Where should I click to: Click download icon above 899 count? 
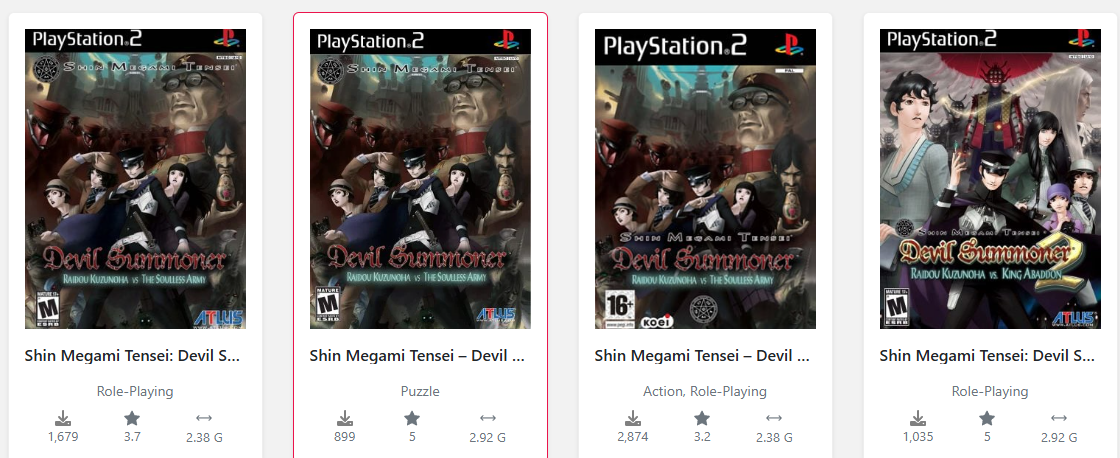[345, 419]
